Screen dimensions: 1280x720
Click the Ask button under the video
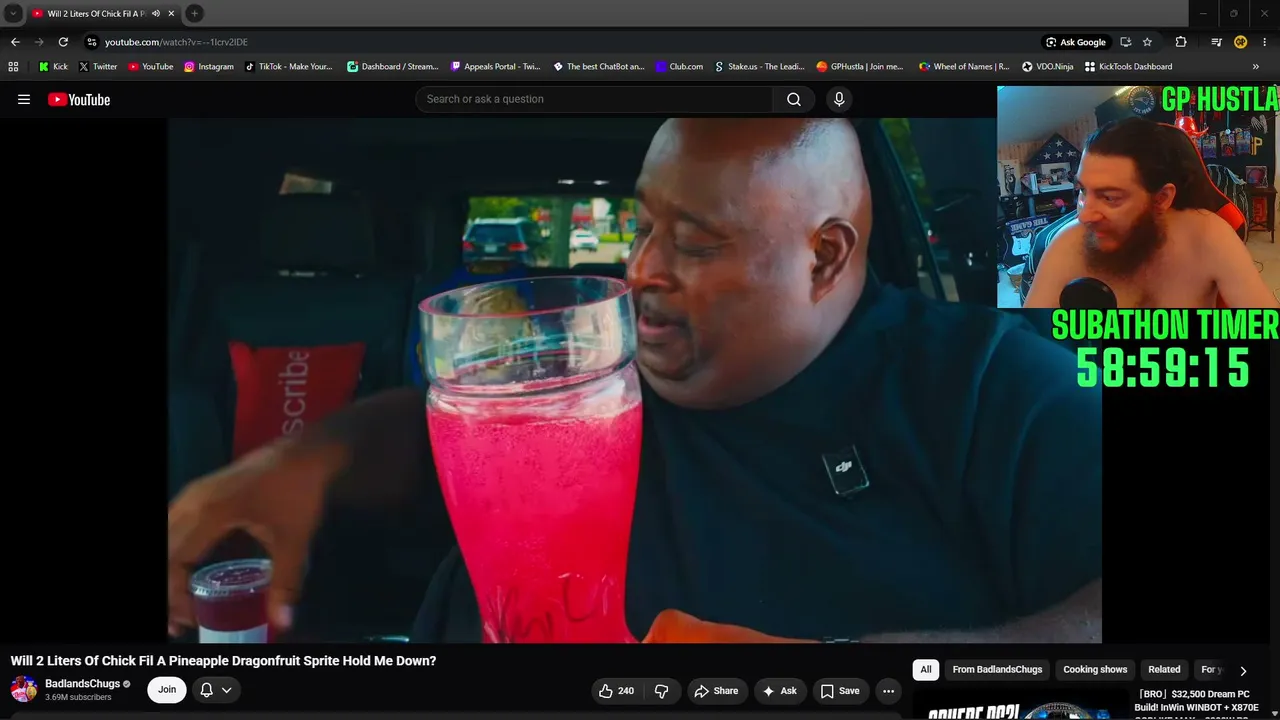click(x=779, y=691)
